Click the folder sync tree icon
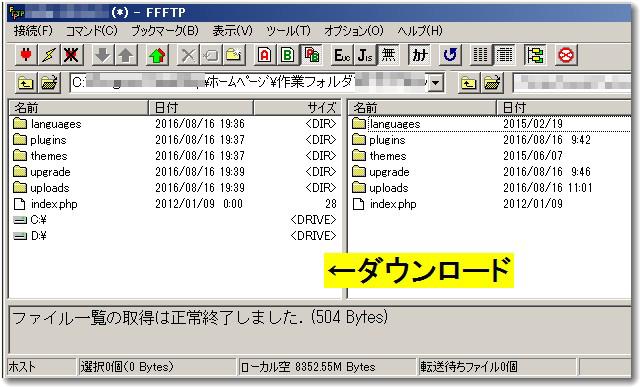Screen dimensions: 640x387 [534, 55]
